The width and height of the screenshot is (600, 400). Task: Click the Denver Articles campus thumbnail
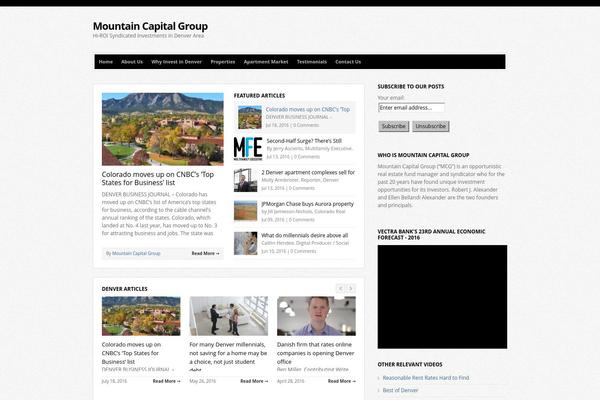coord(141,316)
